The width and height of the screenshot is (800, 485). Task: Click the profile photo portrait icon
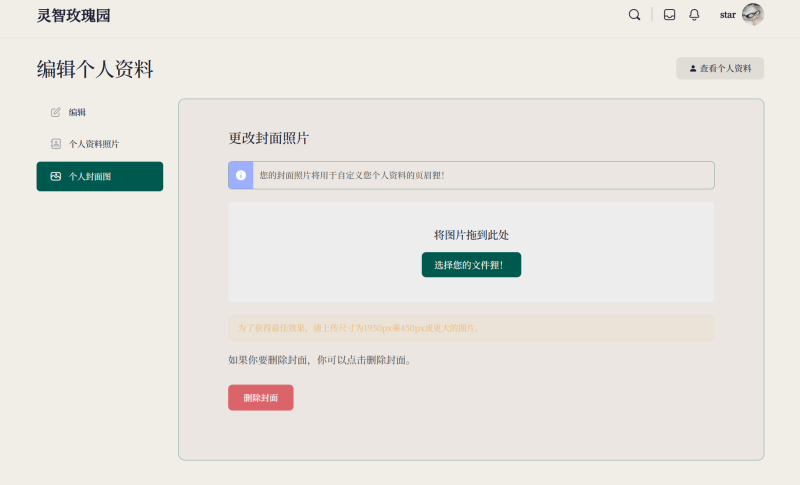coord(56,144)
